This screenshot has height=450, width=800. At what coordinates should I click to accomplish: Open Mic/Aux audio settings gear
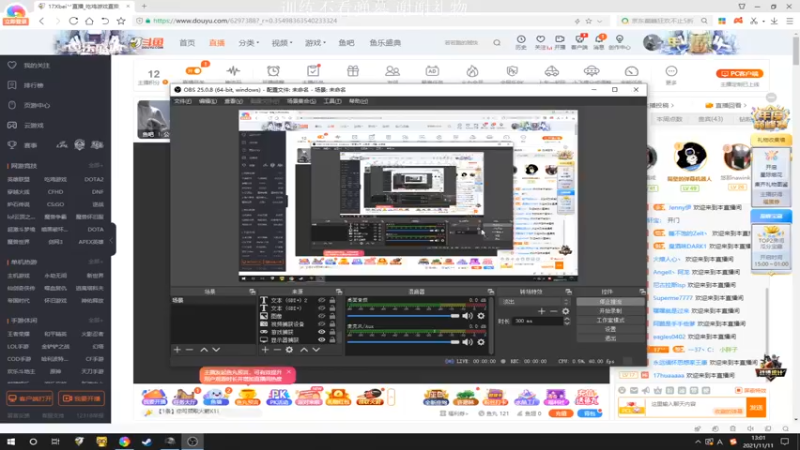(481, 342)
